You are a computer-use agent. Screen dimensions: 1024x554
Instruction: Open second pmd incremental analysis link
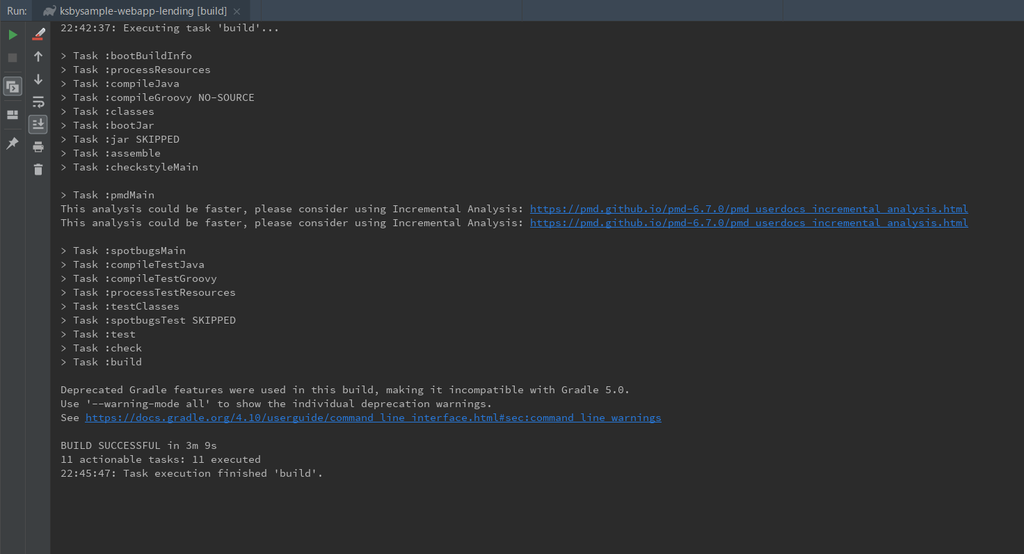(x=748, y=223)
